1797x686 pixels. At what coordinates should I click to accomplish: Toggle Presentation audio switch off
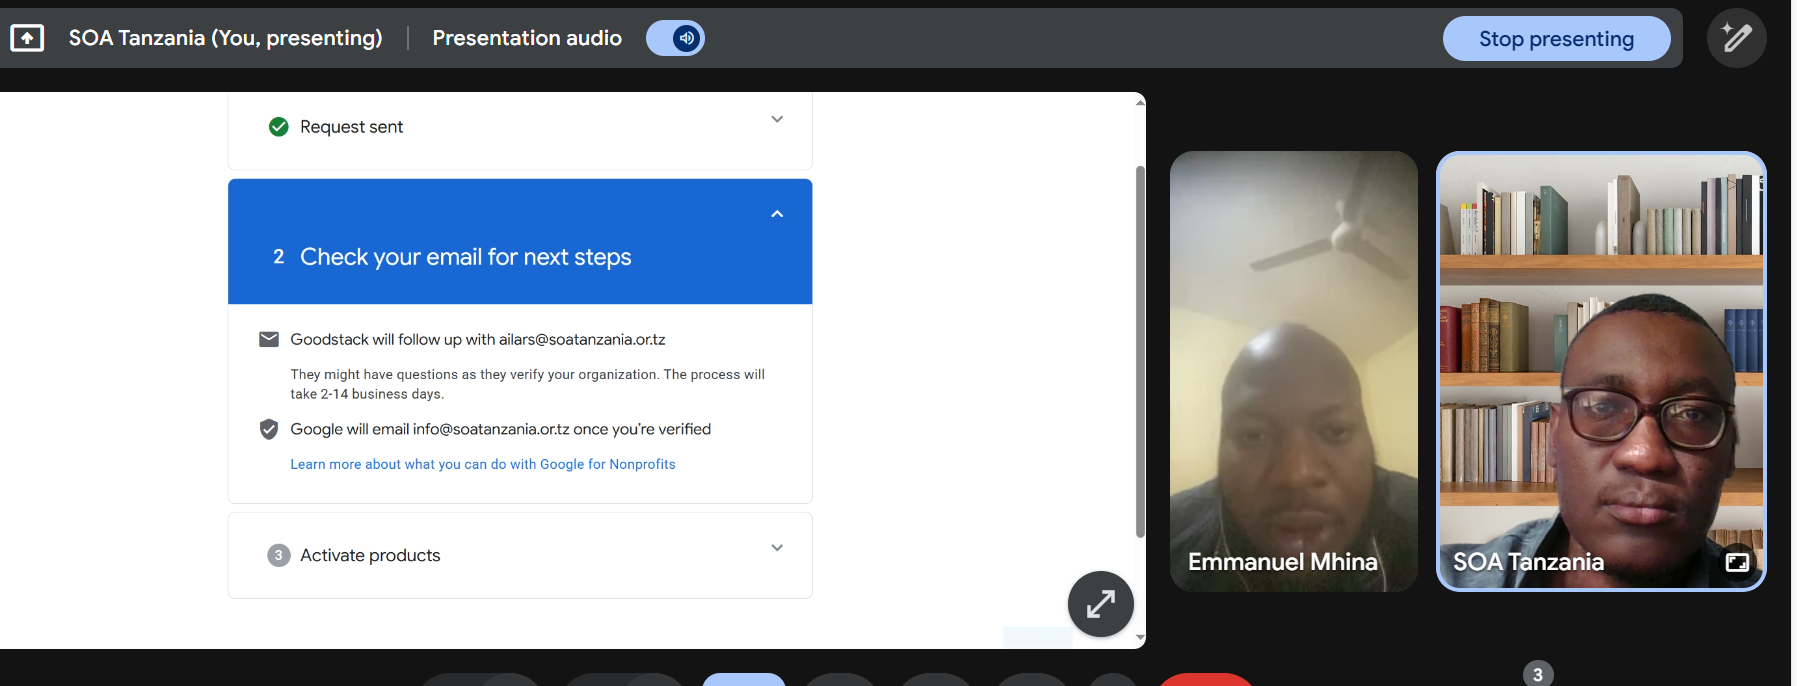click(675, 38)
